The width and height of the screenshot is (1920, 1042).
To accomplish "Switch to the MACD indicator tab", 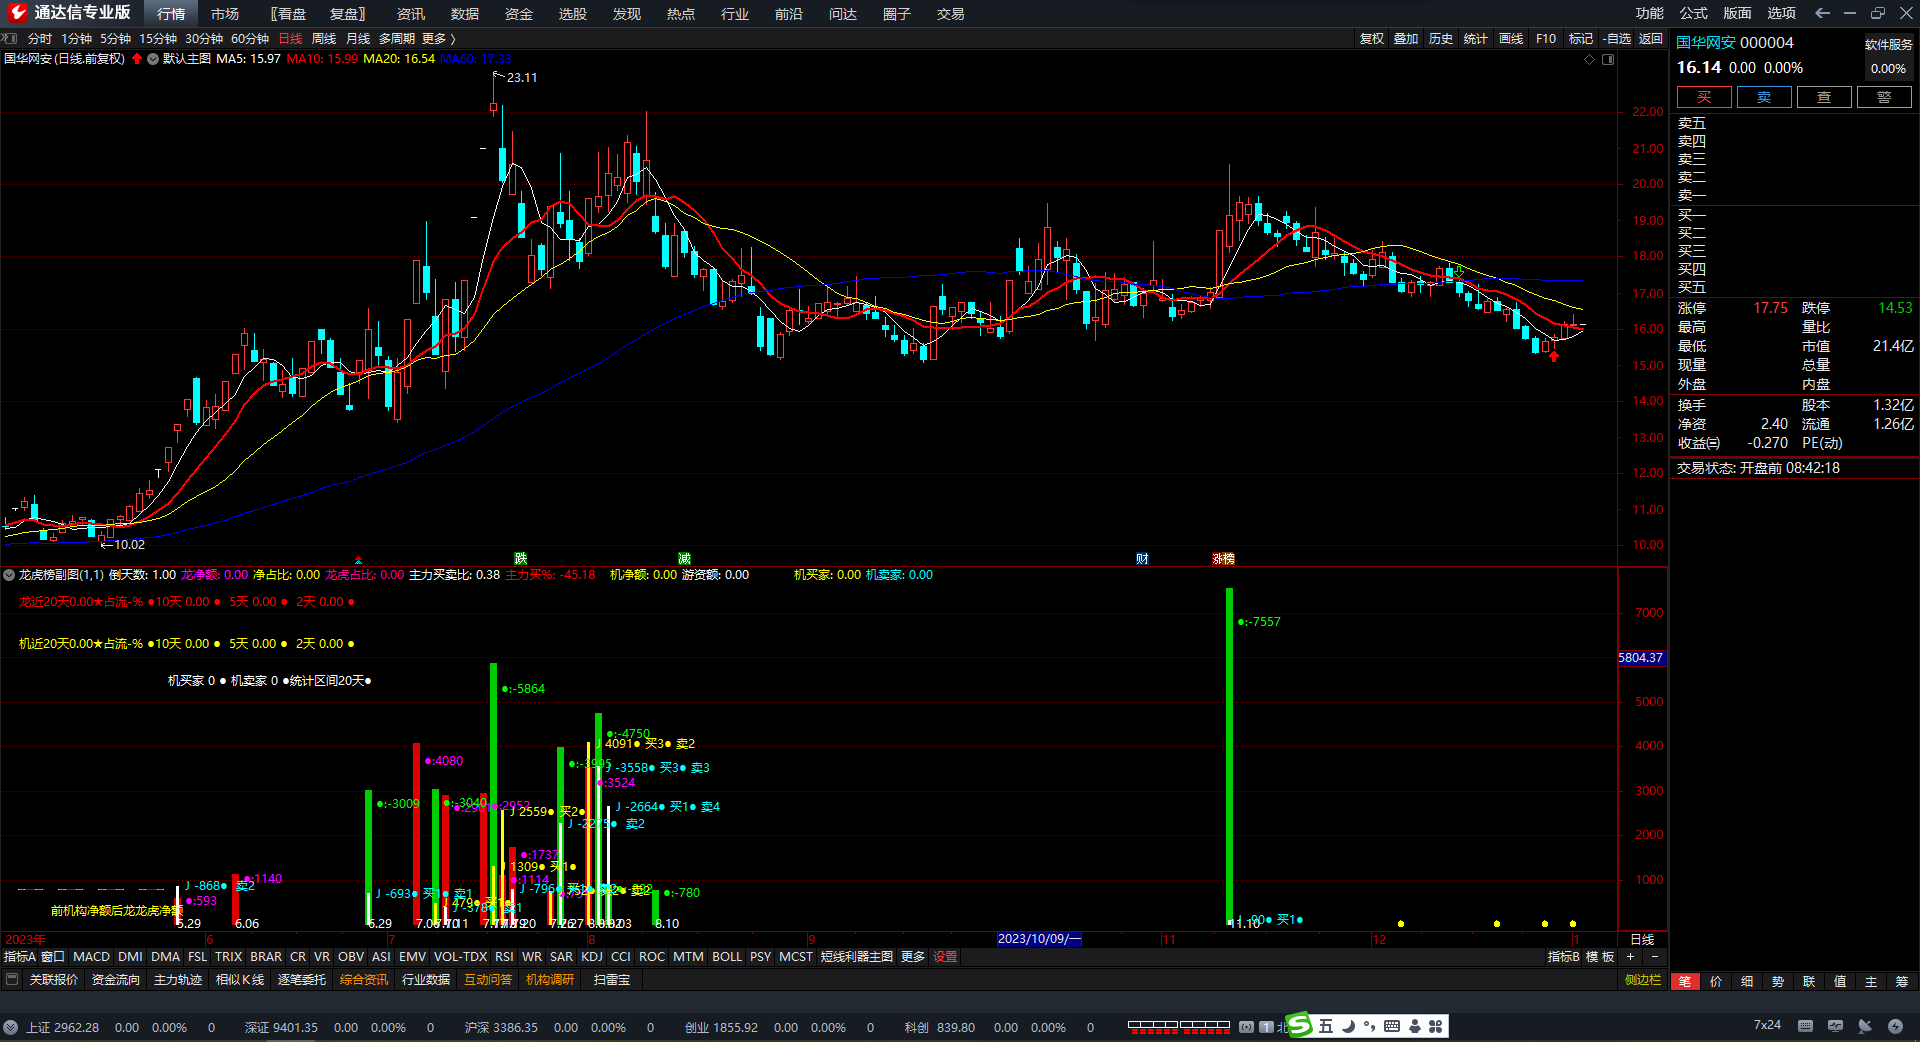I will click(91, 957).
